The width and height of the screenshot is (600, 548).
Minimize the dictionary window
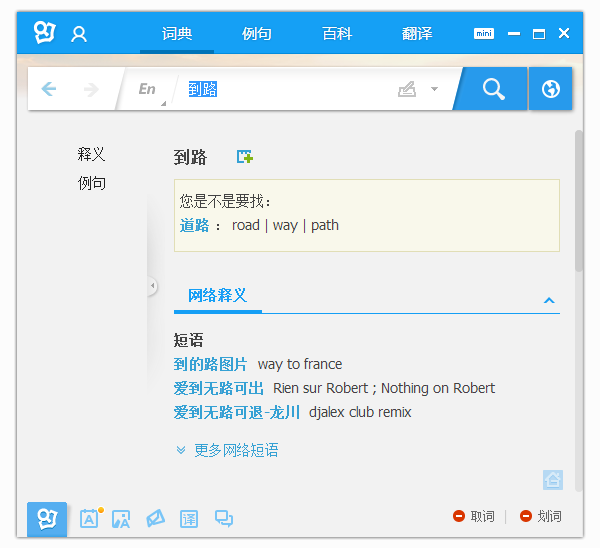pyautogui.click(x=514, y=34)
